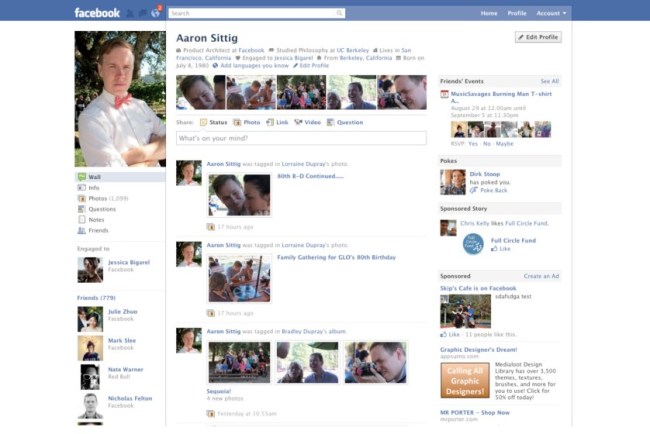Open the Wall section in sidebar
This screenshot has width=650, height=434.
click(x=94, y=177)
